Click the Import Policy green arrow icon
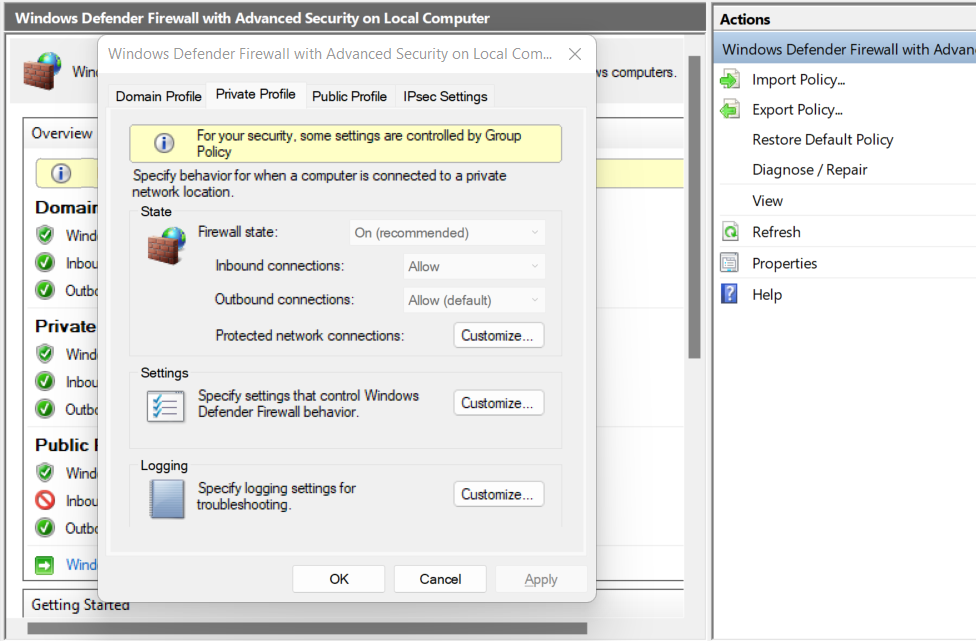Image resolution: width=976 pixels, height=641 pixels. coord(730,80)
